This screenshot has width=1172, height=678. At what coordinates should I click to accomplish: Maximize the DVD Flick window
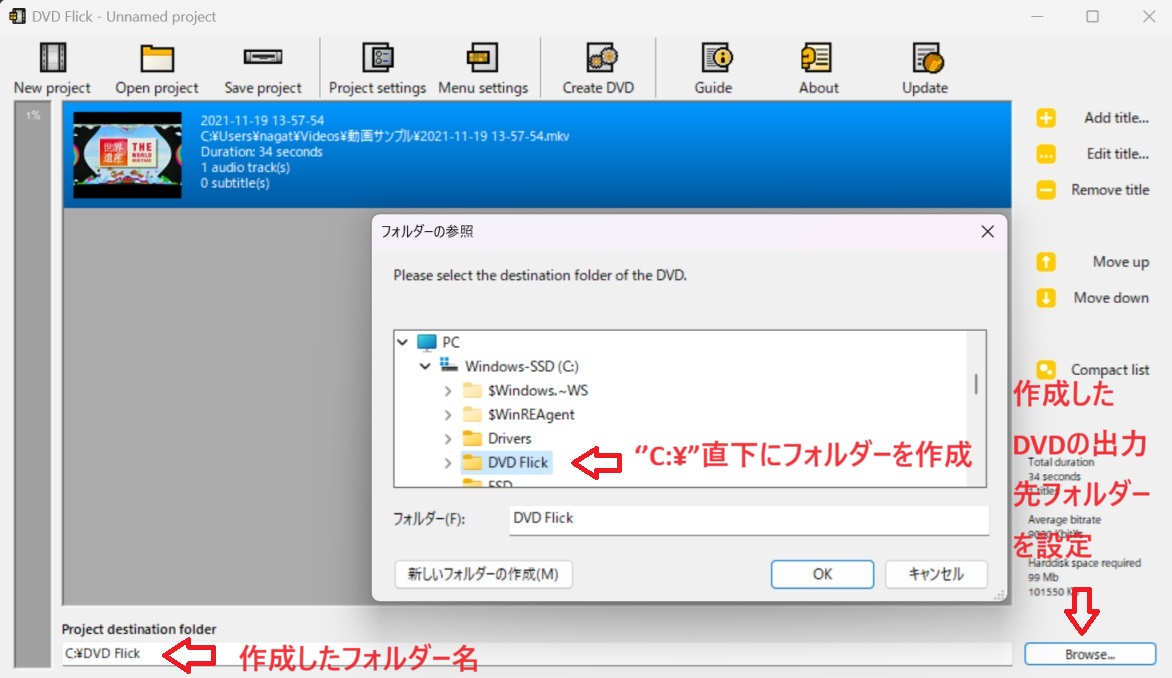(1093, 16)
